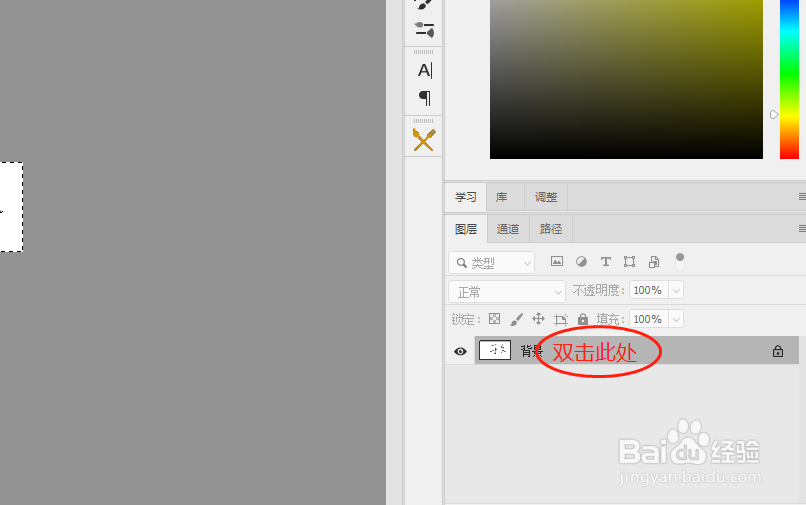Switch to the 通道 tab

click(508, 229)
